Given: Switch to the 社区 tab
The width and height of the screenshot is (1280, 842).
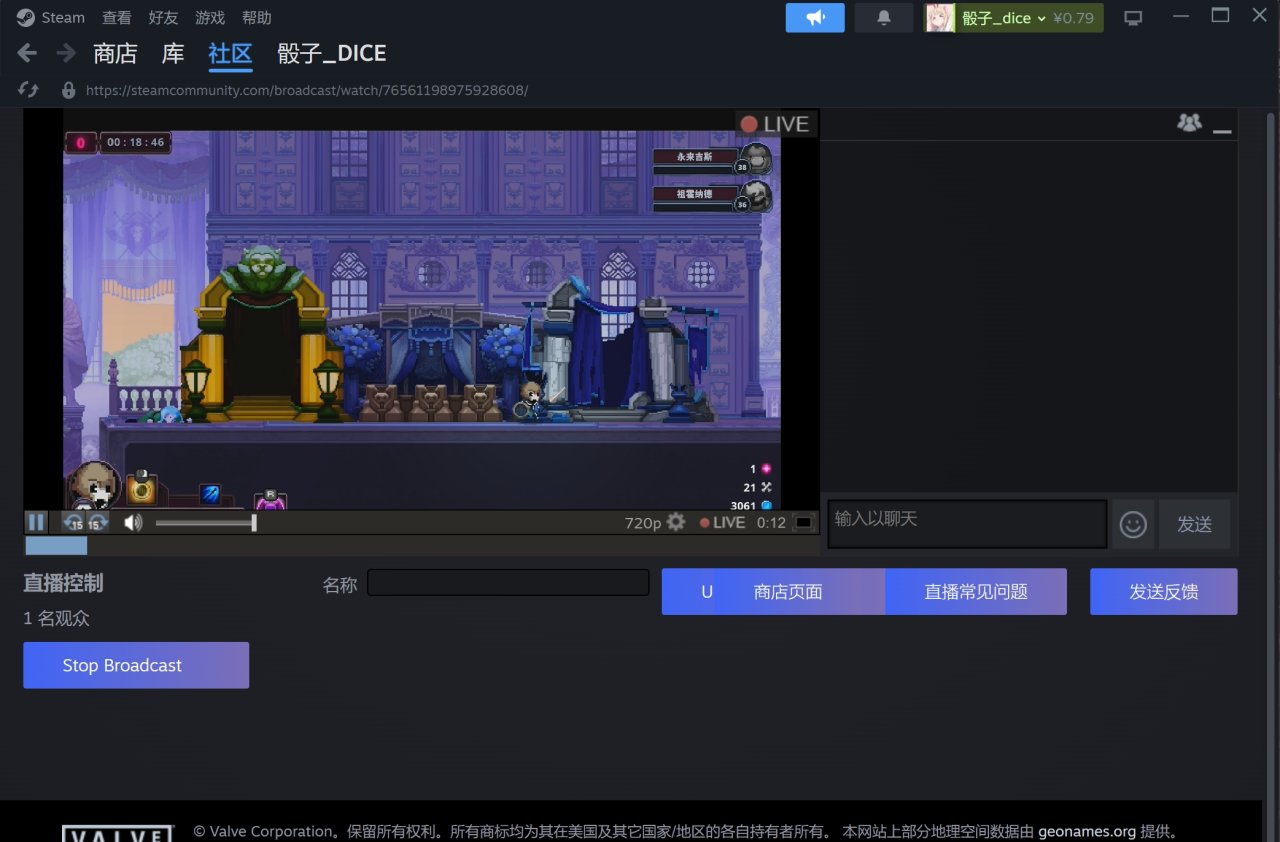Looking at the screenshot, I should (x=230, y=54).
